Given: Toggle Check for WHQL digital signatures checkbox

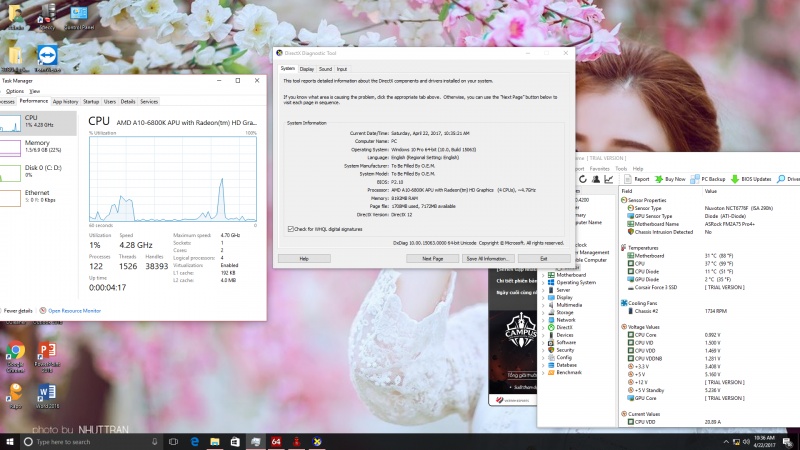Looking at the screenshot, I should click(x=291, y=228).
